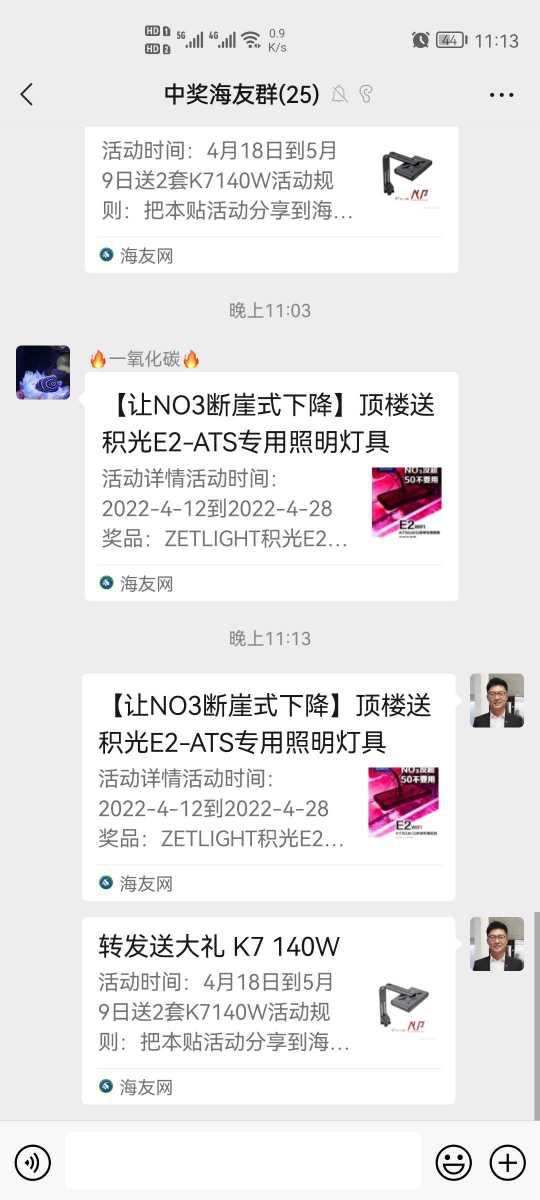This screenshot has width=540, height=1200.
Task: Open the plus attachments menu
Action: point(507,1162)
